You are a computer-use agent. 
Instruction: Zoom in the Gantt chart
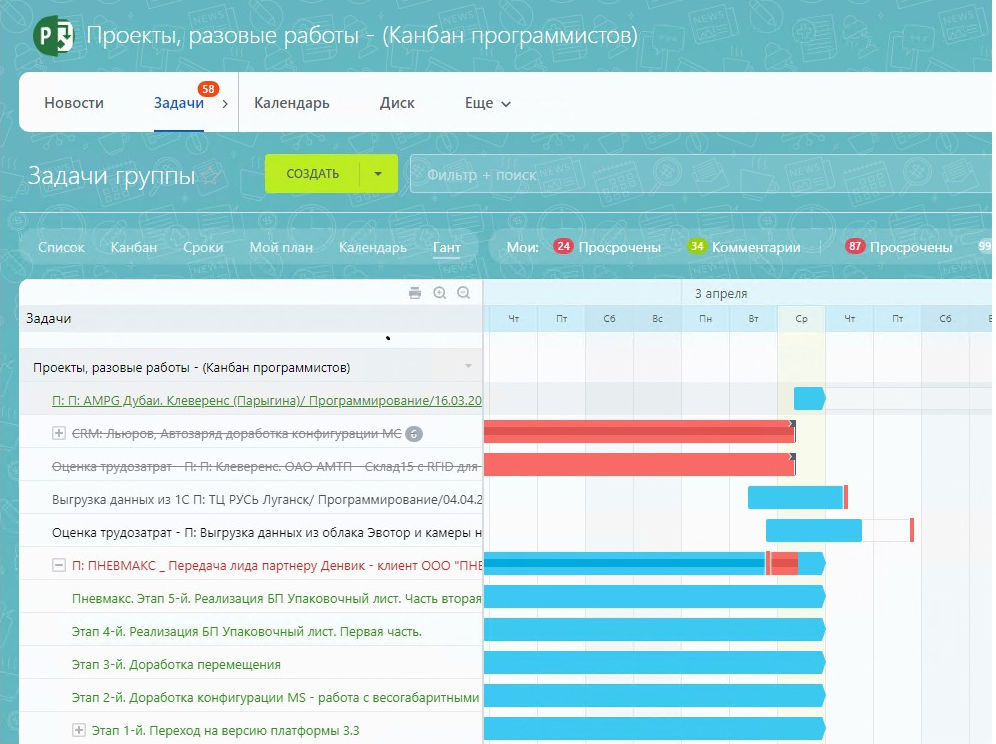[440, 293]
